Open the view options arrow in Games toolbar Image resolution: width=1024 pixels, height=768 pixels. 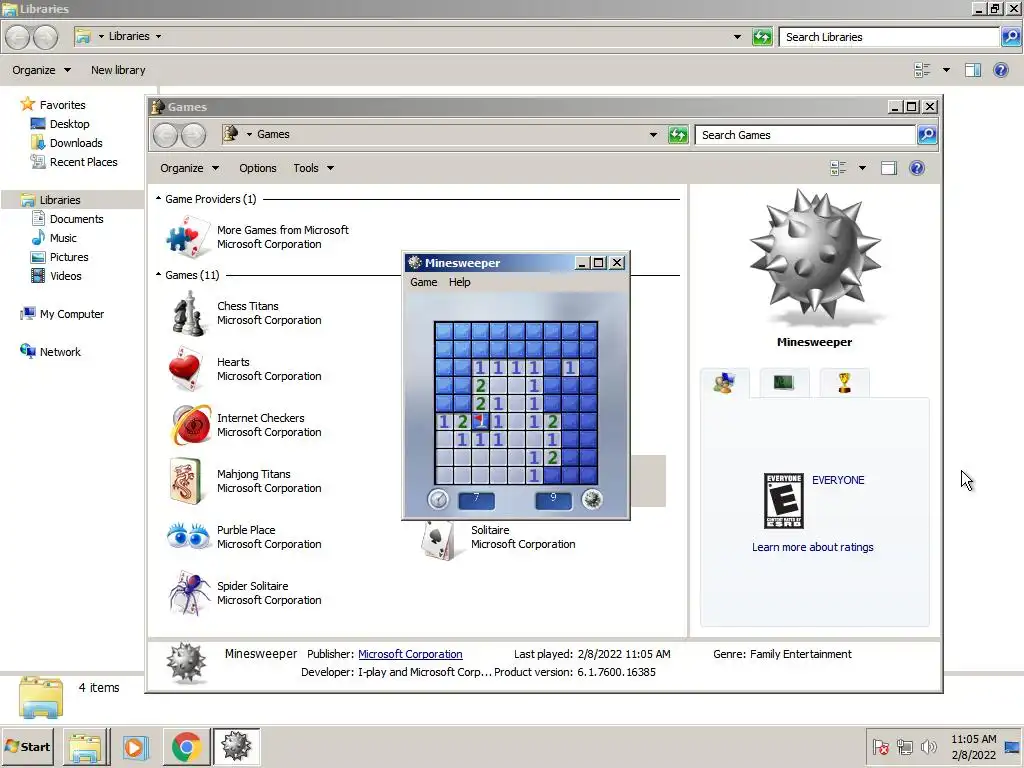(862, 168)
